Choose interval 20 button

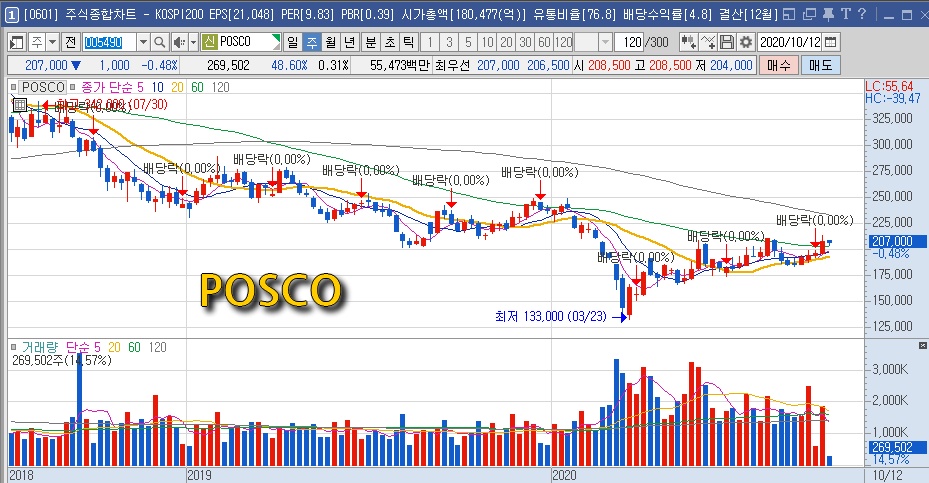tap(506, 42)
